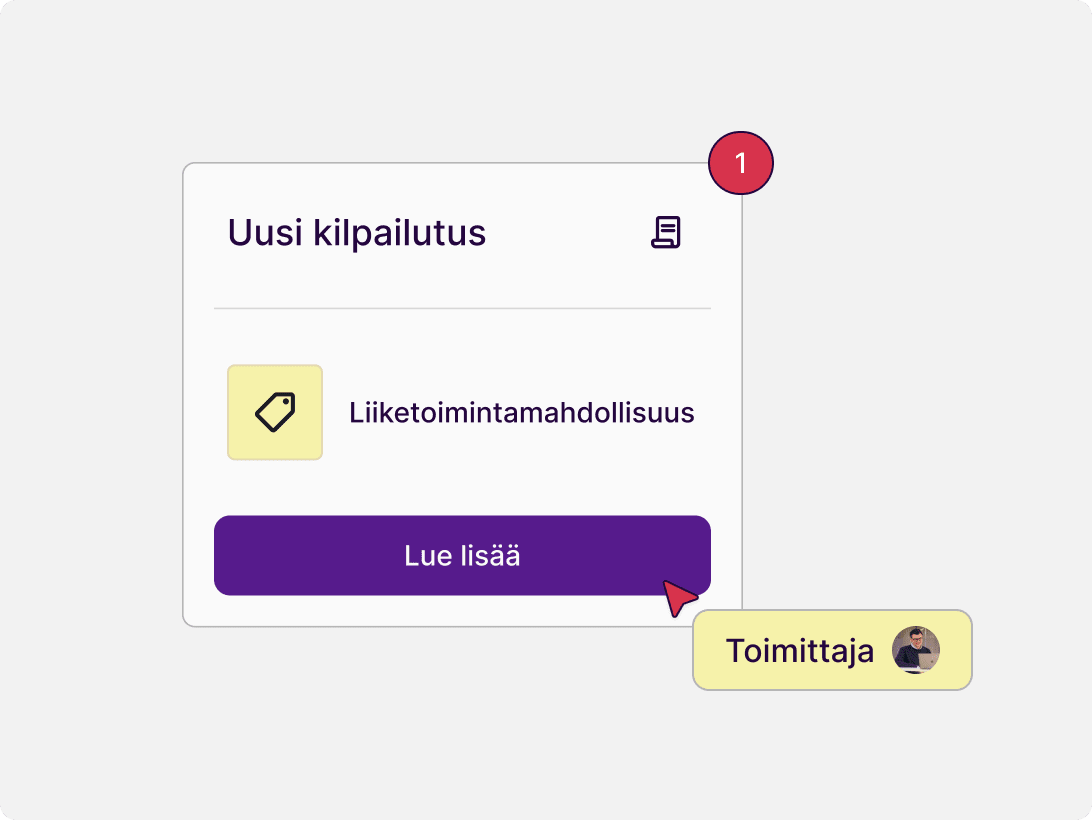Click the horizontal divider under the heading
Image resolution: width=1092 pixels, height=820 pixels.
462,308
